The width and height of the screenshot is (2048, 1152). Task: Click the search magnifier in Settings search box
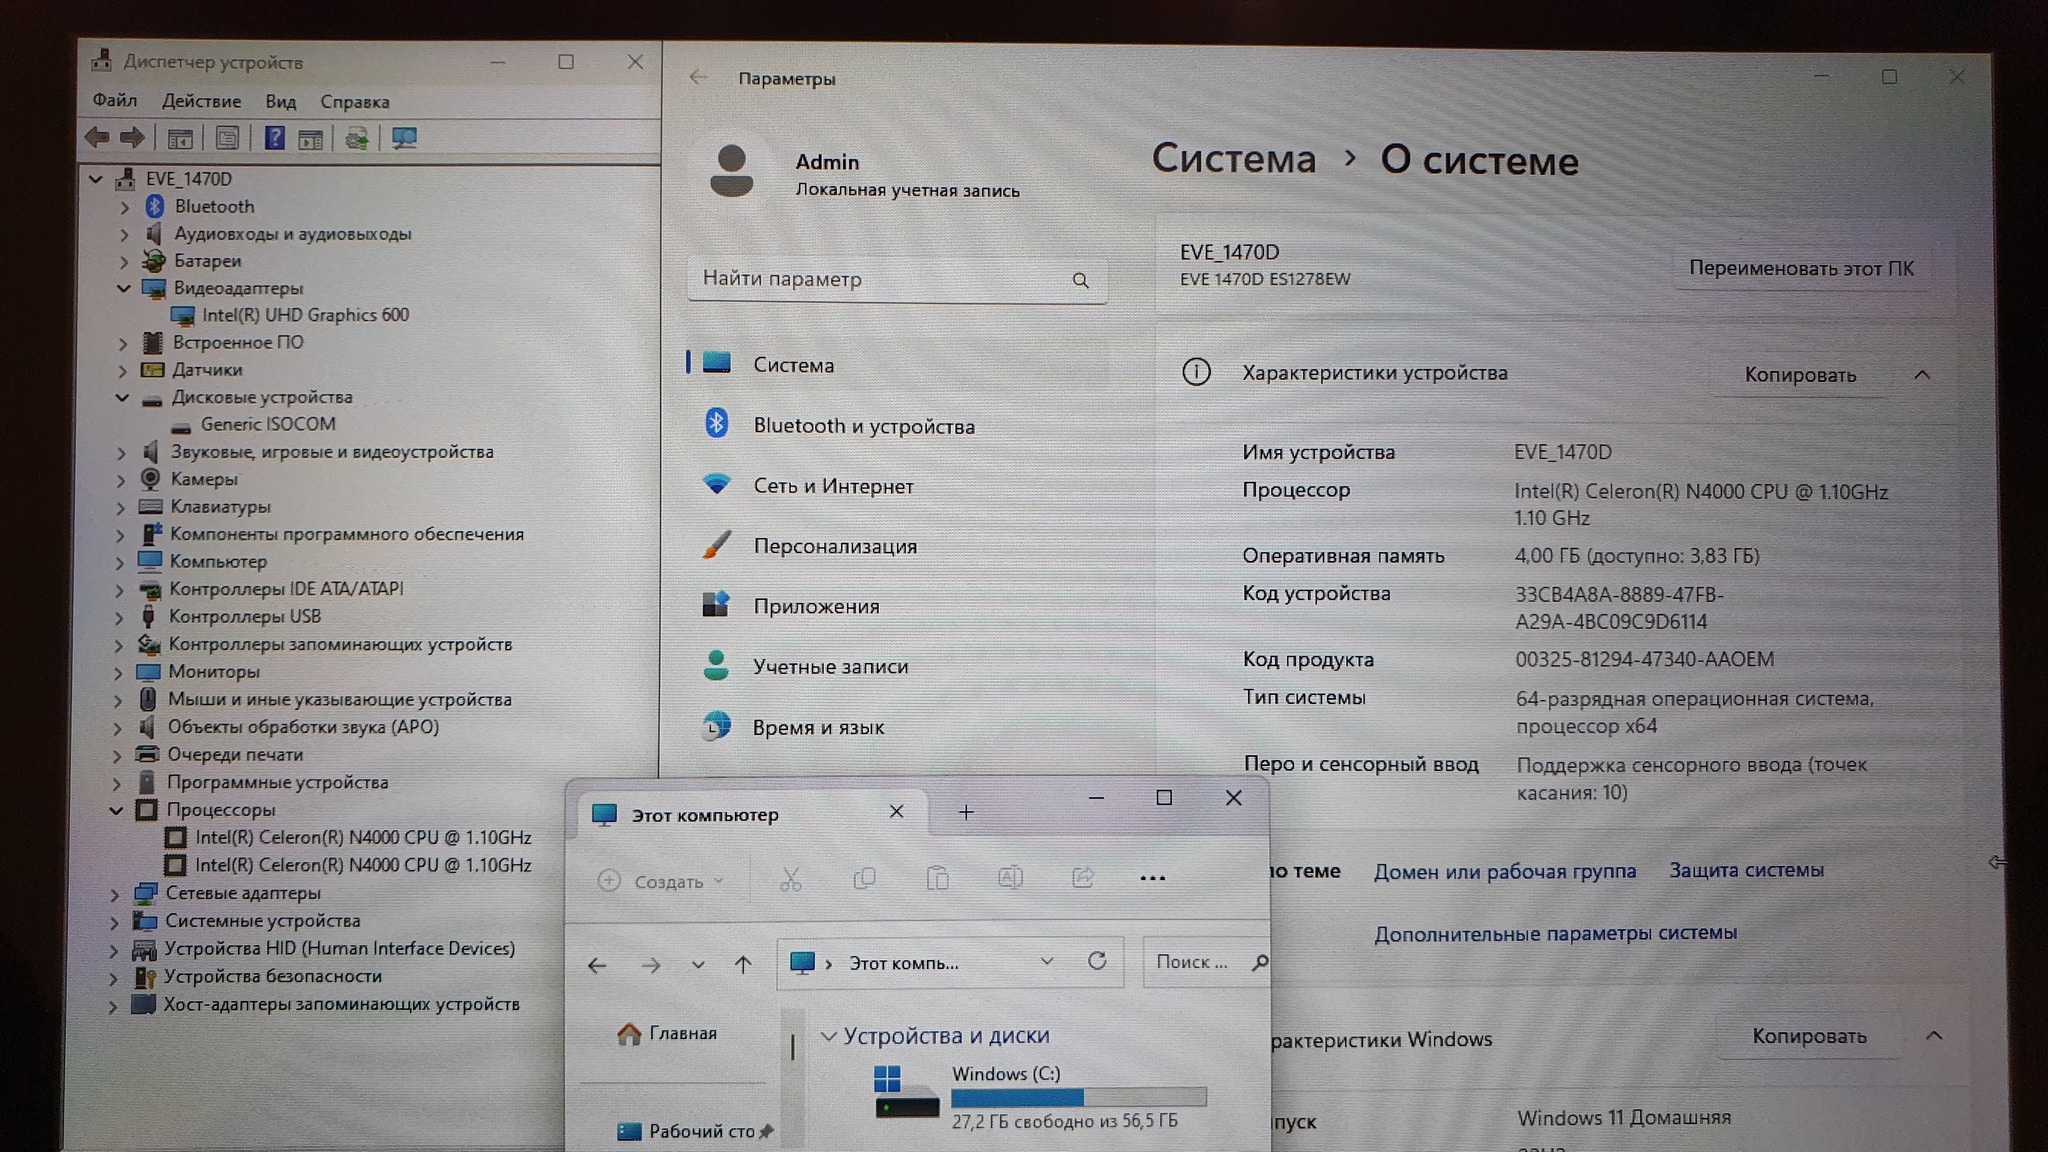point(1080,281)
